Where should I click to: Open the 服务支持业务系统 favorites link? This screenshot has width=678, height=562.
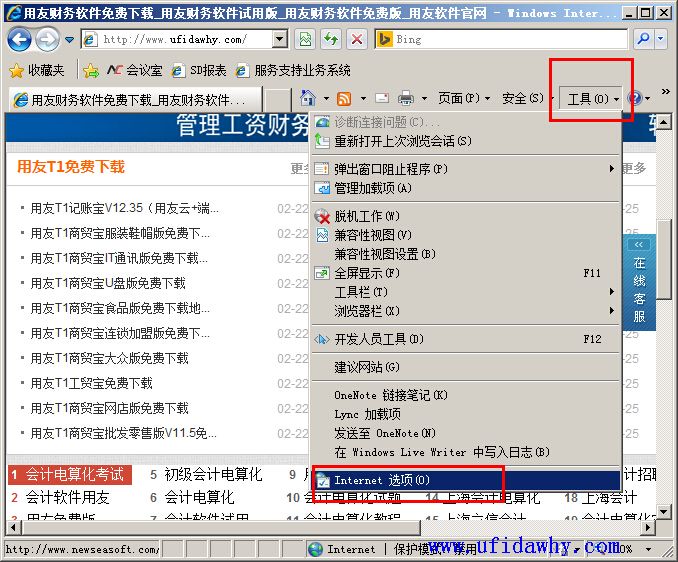point(293,70)
